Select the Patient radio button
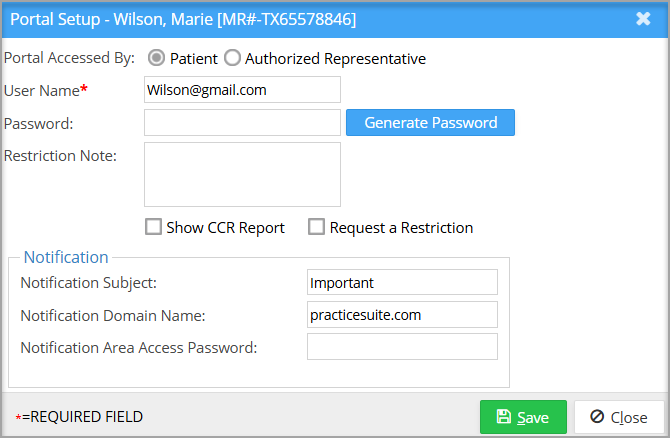 pos(157,59)
